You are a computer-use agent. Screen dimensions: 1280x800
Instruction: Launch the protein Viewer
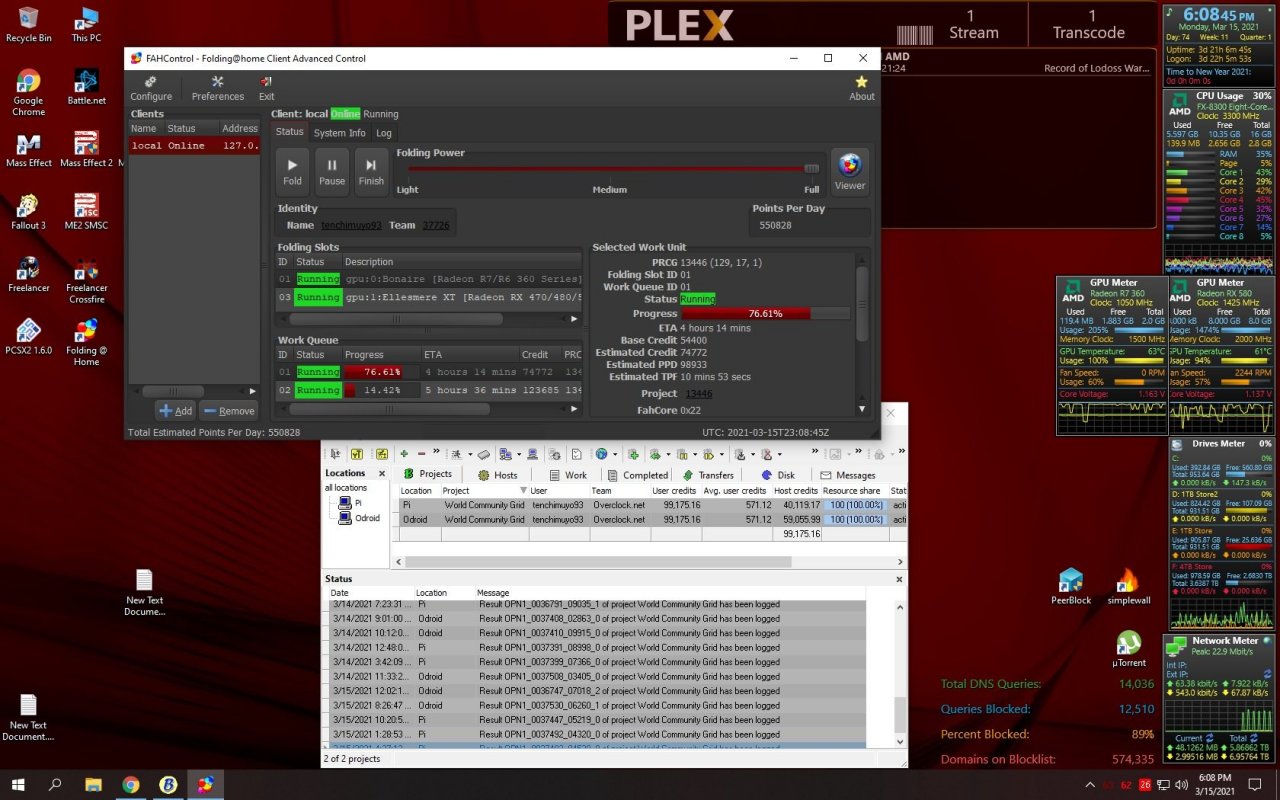pyautogui.click(x=850, y=171)
